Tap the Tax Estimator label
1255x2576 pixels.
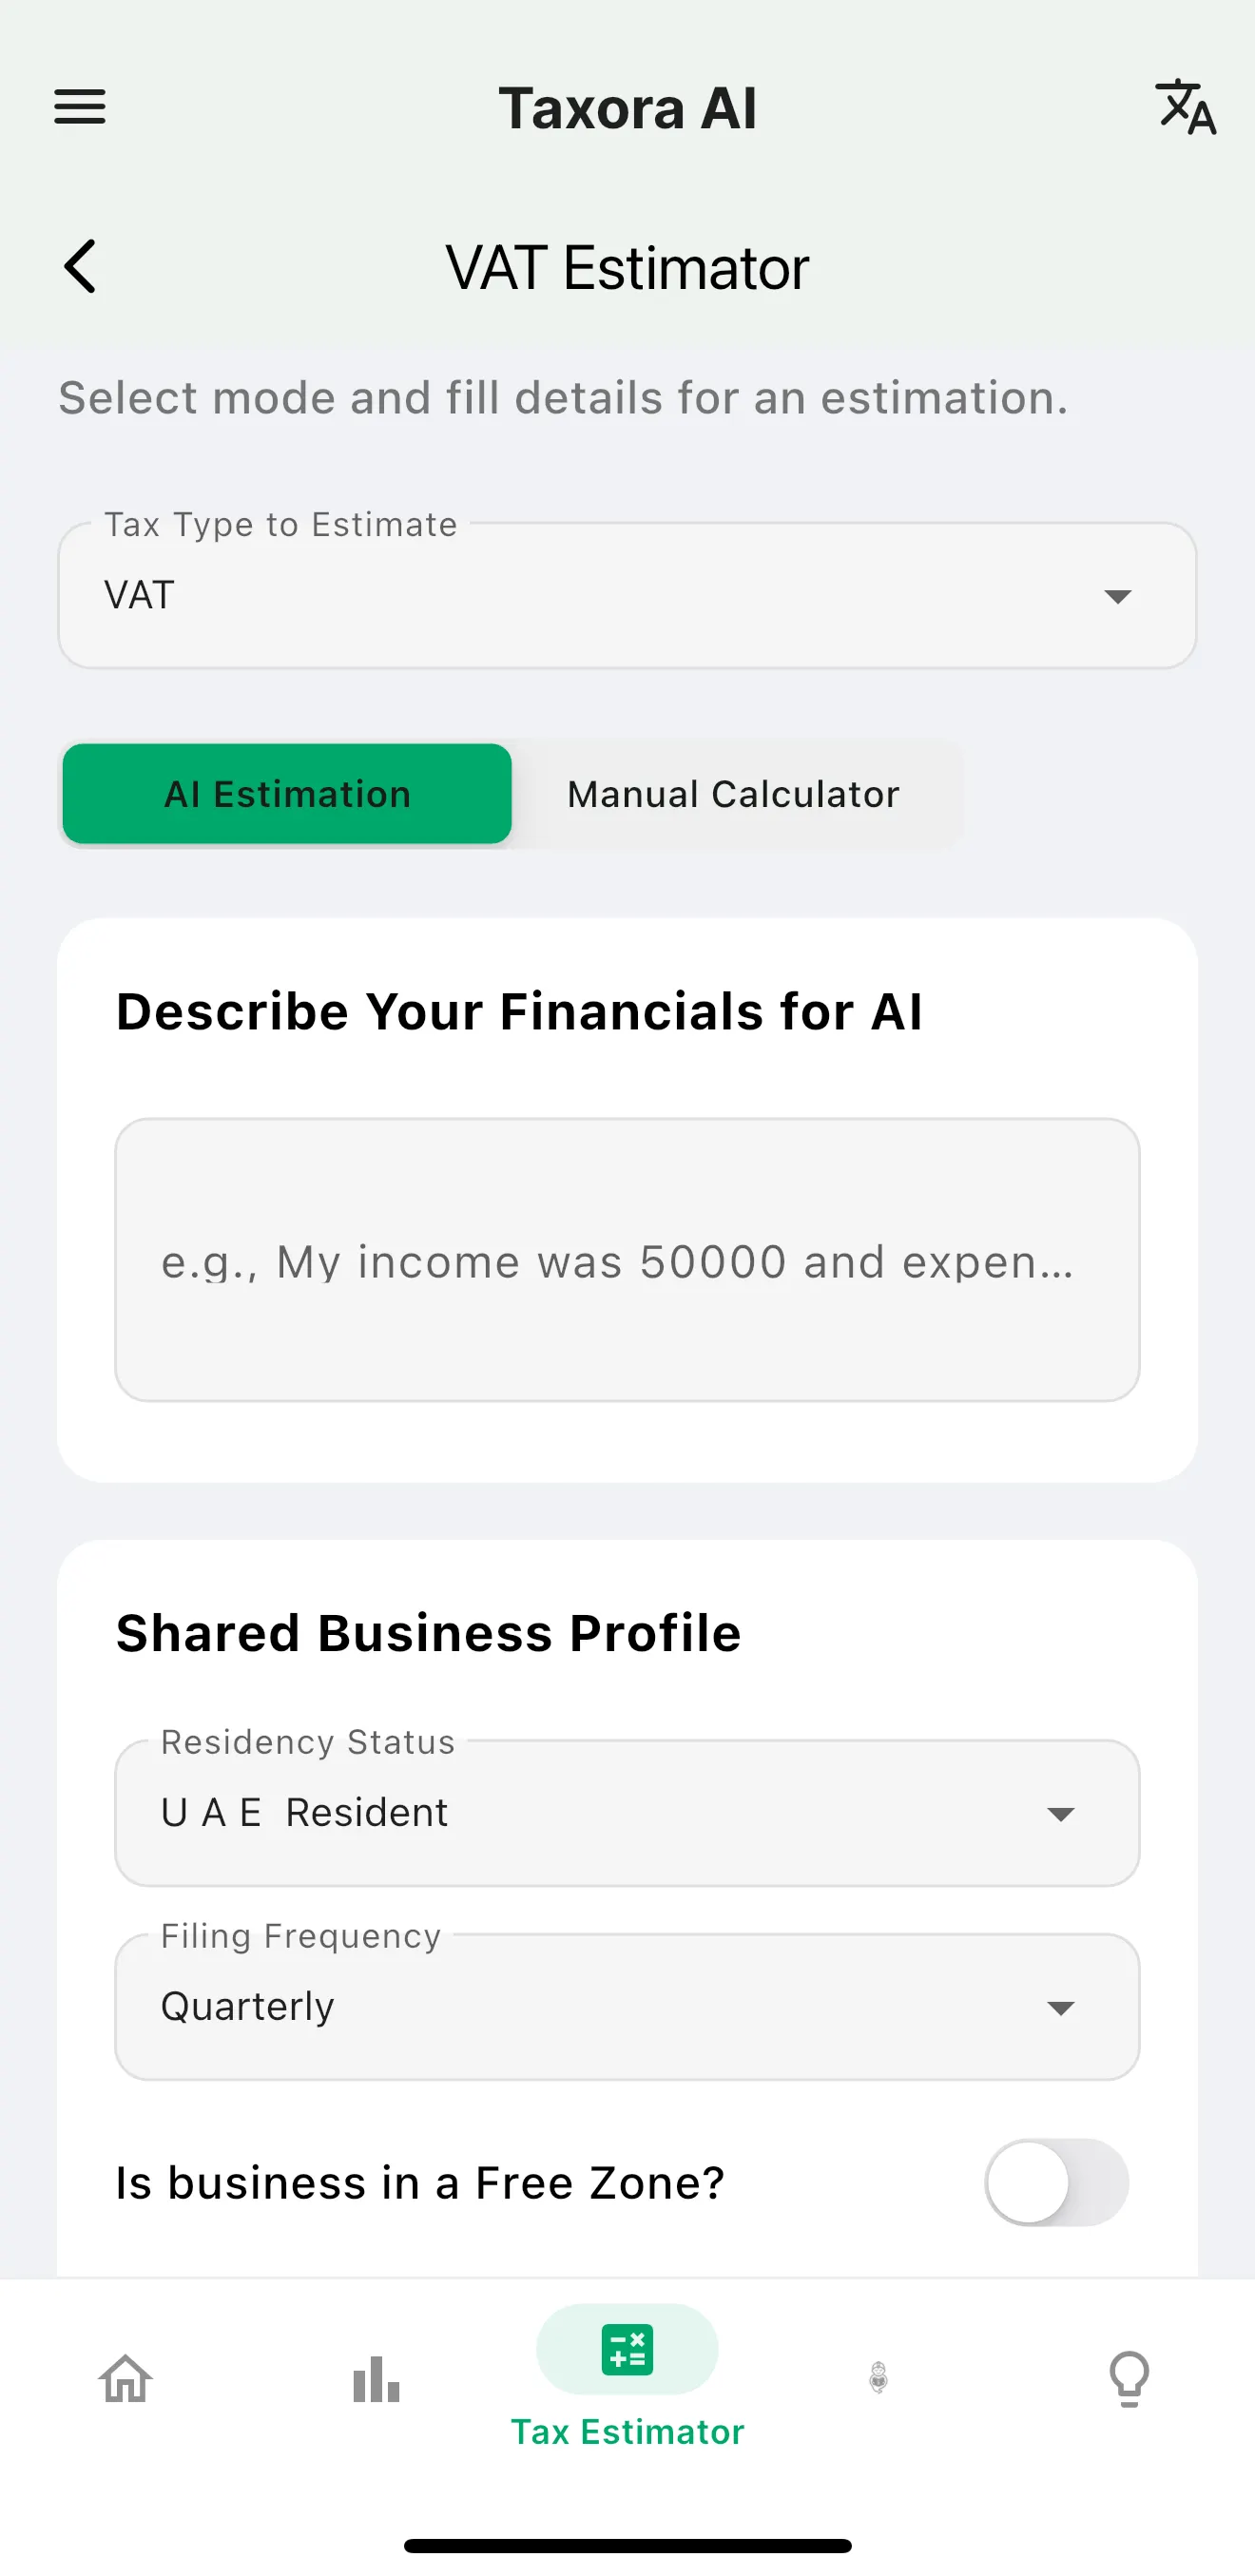(x=628, y=2431)
